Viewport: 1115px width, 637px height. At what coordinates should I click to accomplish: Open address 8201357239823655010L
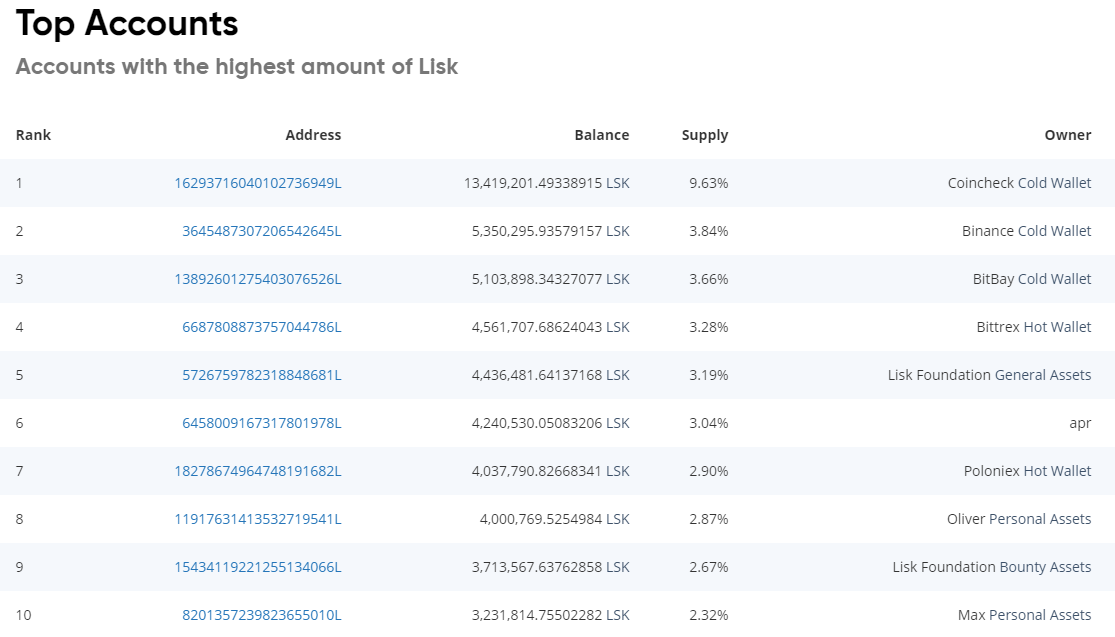[x=262, y=615]
